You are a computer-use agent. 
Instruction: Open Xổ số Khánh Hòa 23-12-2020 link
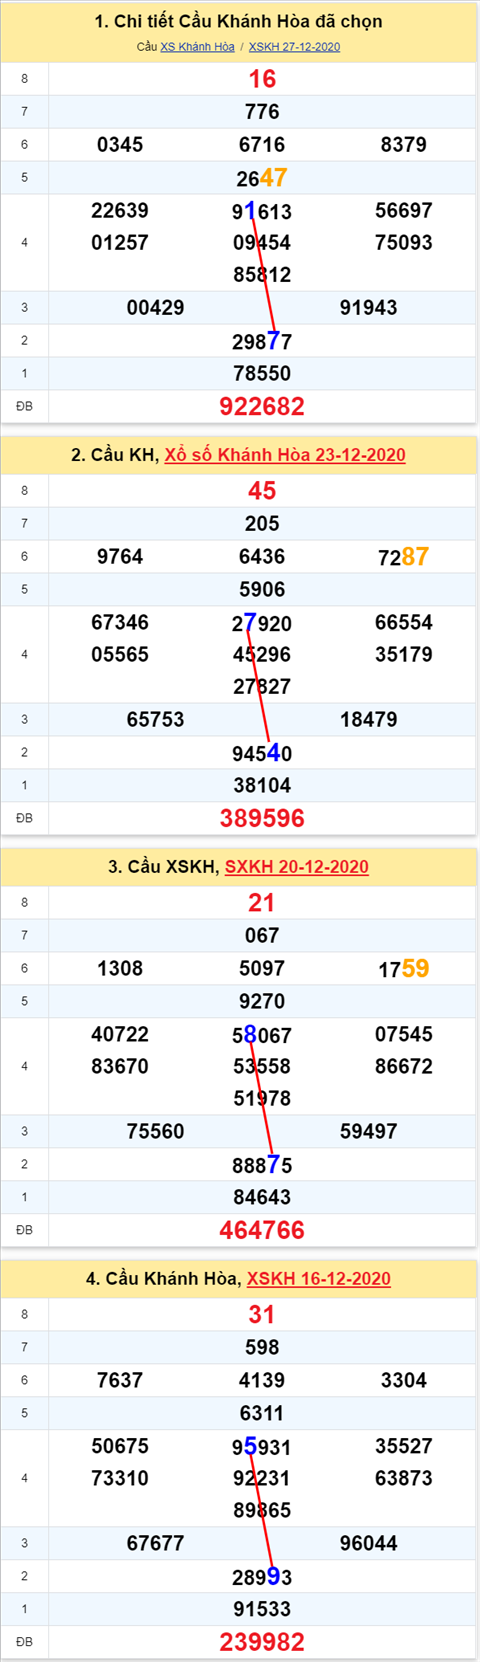click(285, 455)
